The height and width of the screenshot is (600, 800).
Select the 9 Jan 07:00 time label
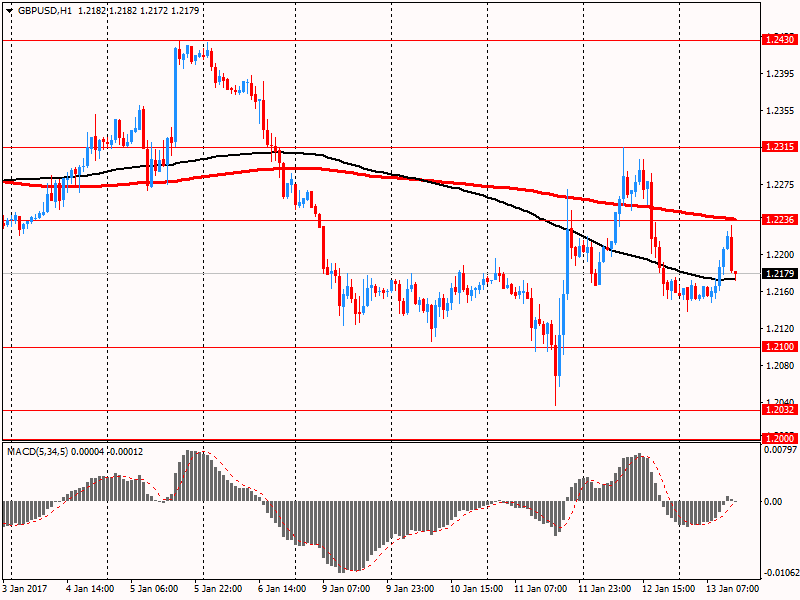346,589
